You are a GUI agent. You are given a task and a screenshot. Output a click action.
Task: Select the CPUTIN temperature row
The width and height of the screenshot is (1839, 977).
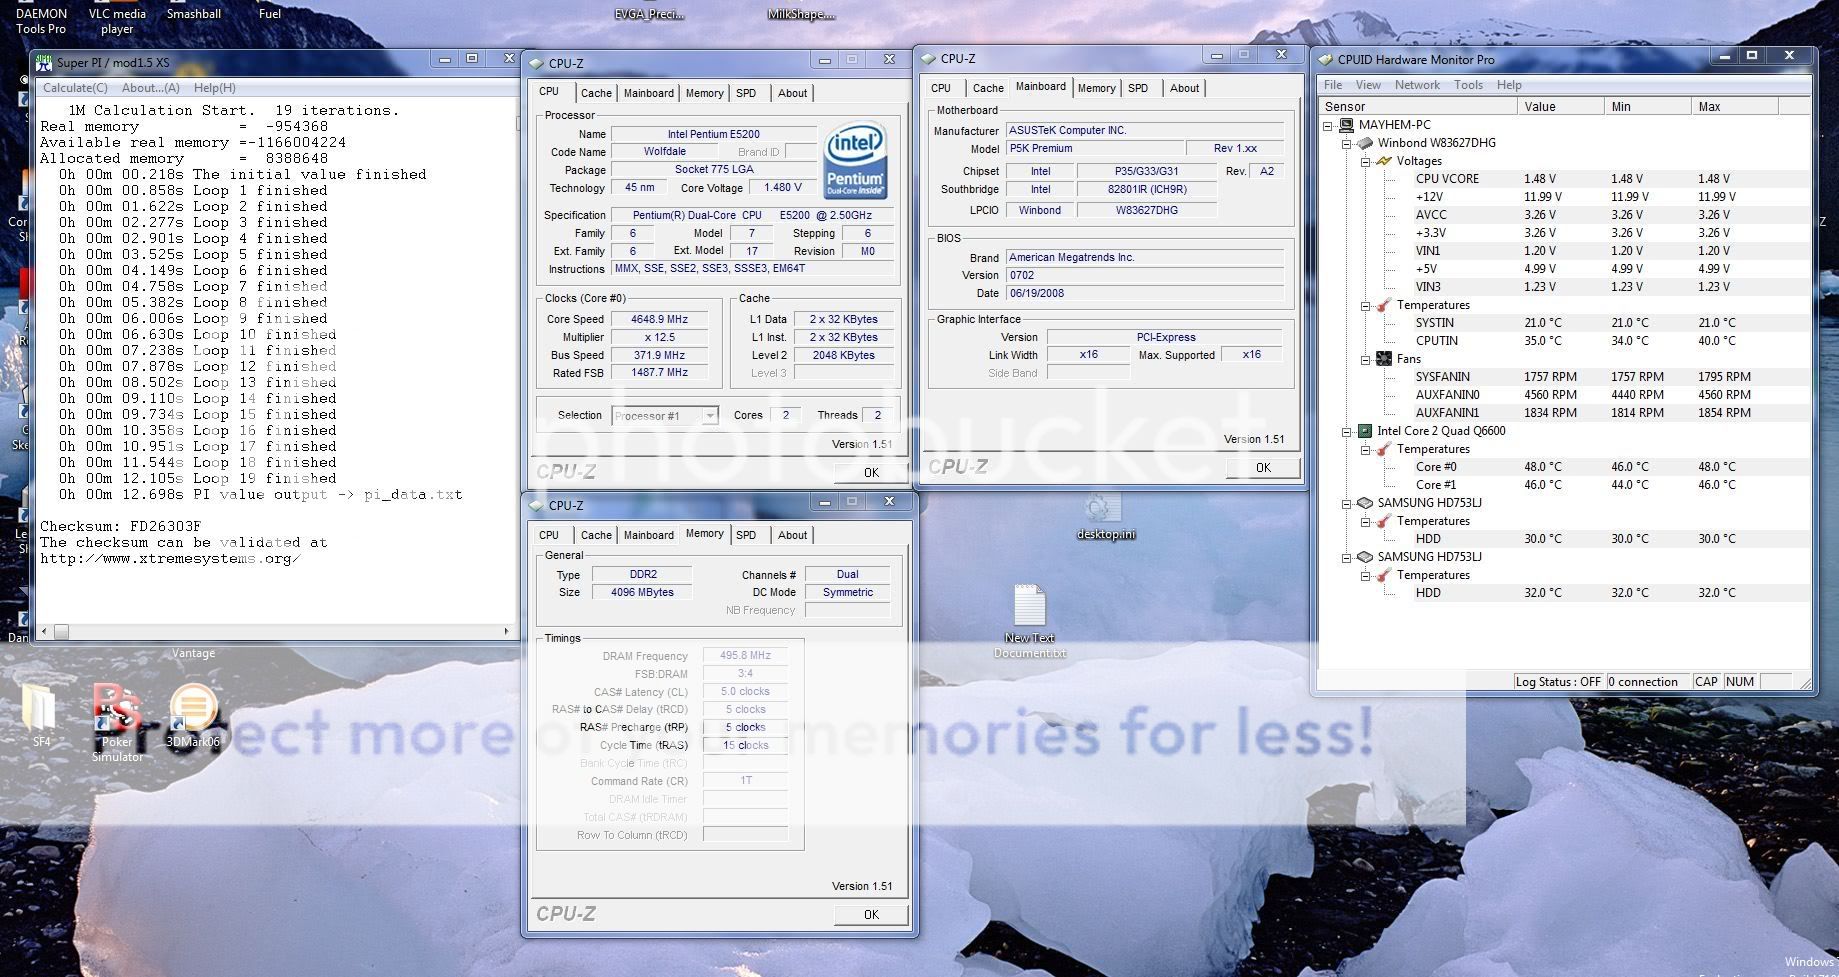tap(1564, 341)
